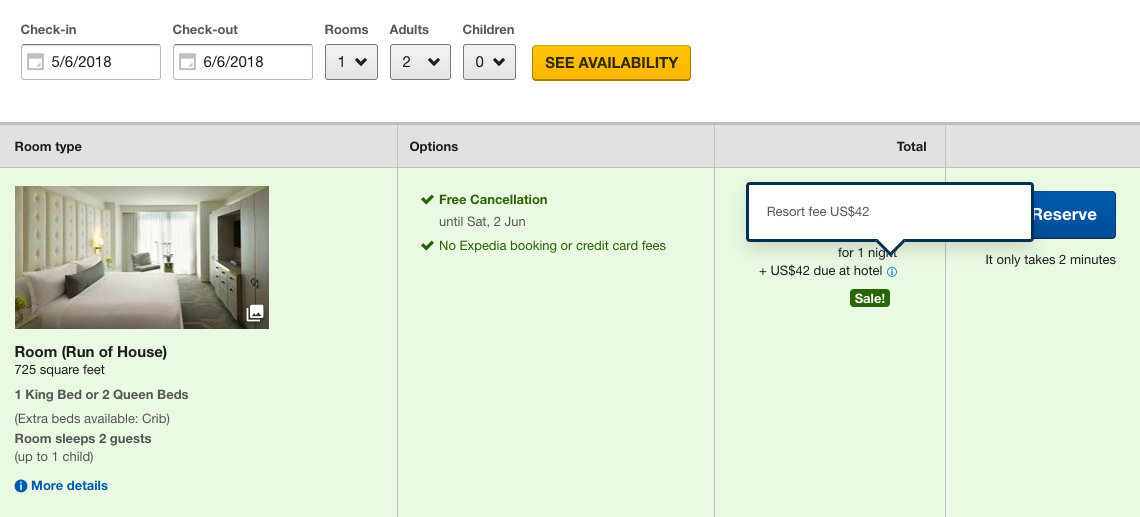
Task: Click the checkmark beside No Expedia booking fees
Action: click(x=427, y=246)
